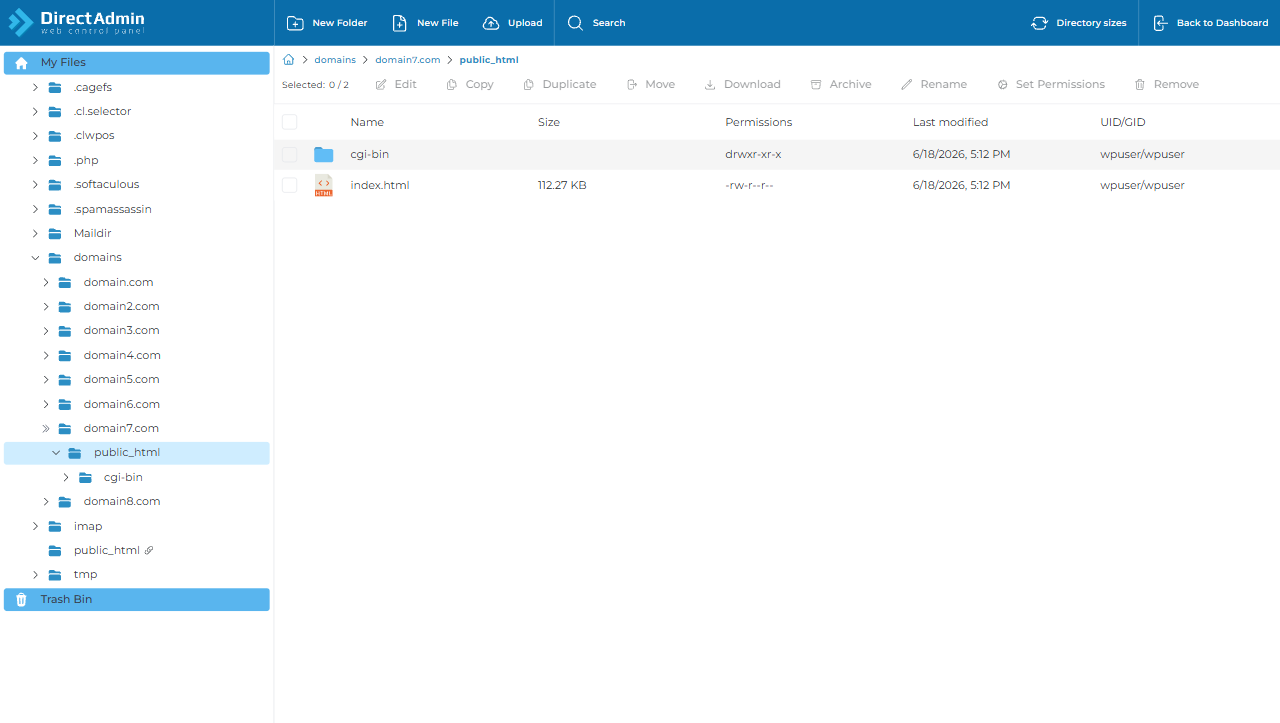The width and height of the screenshot is (1280, 723).
Task: Click the DirectAdmin logo
Action: point(76,22)
